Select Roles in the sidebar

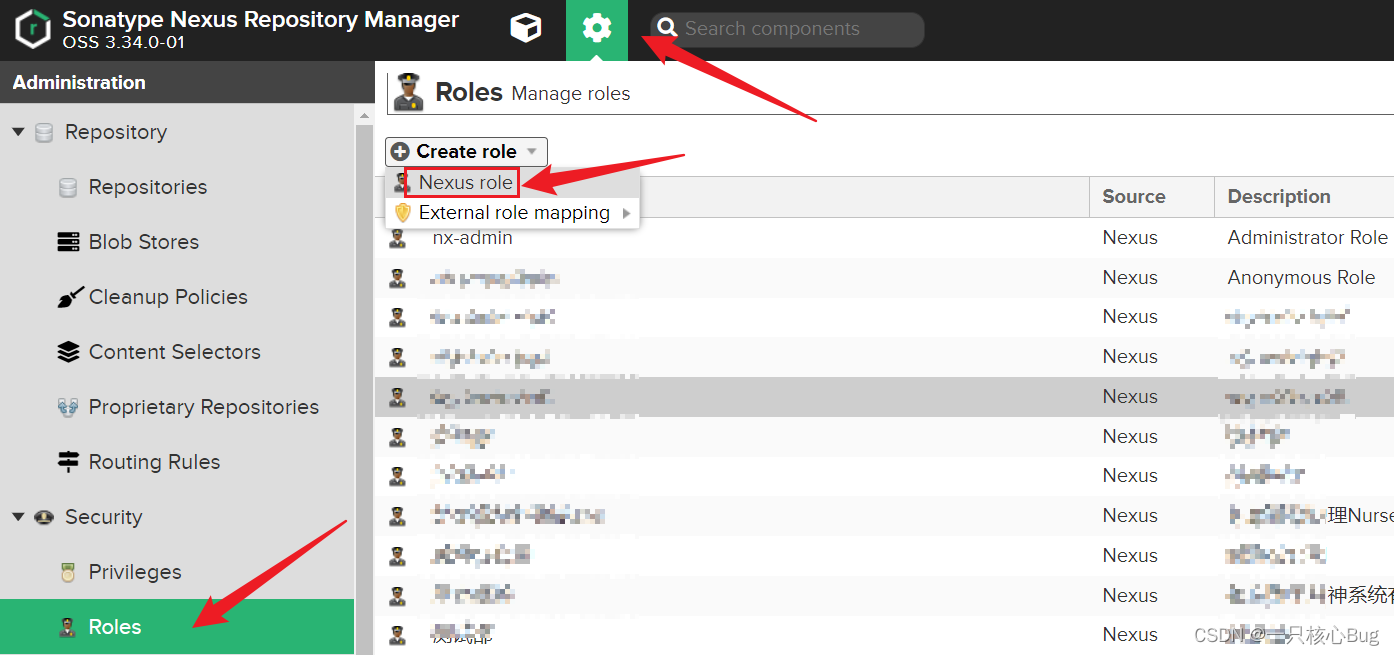[x=177, y=627]
